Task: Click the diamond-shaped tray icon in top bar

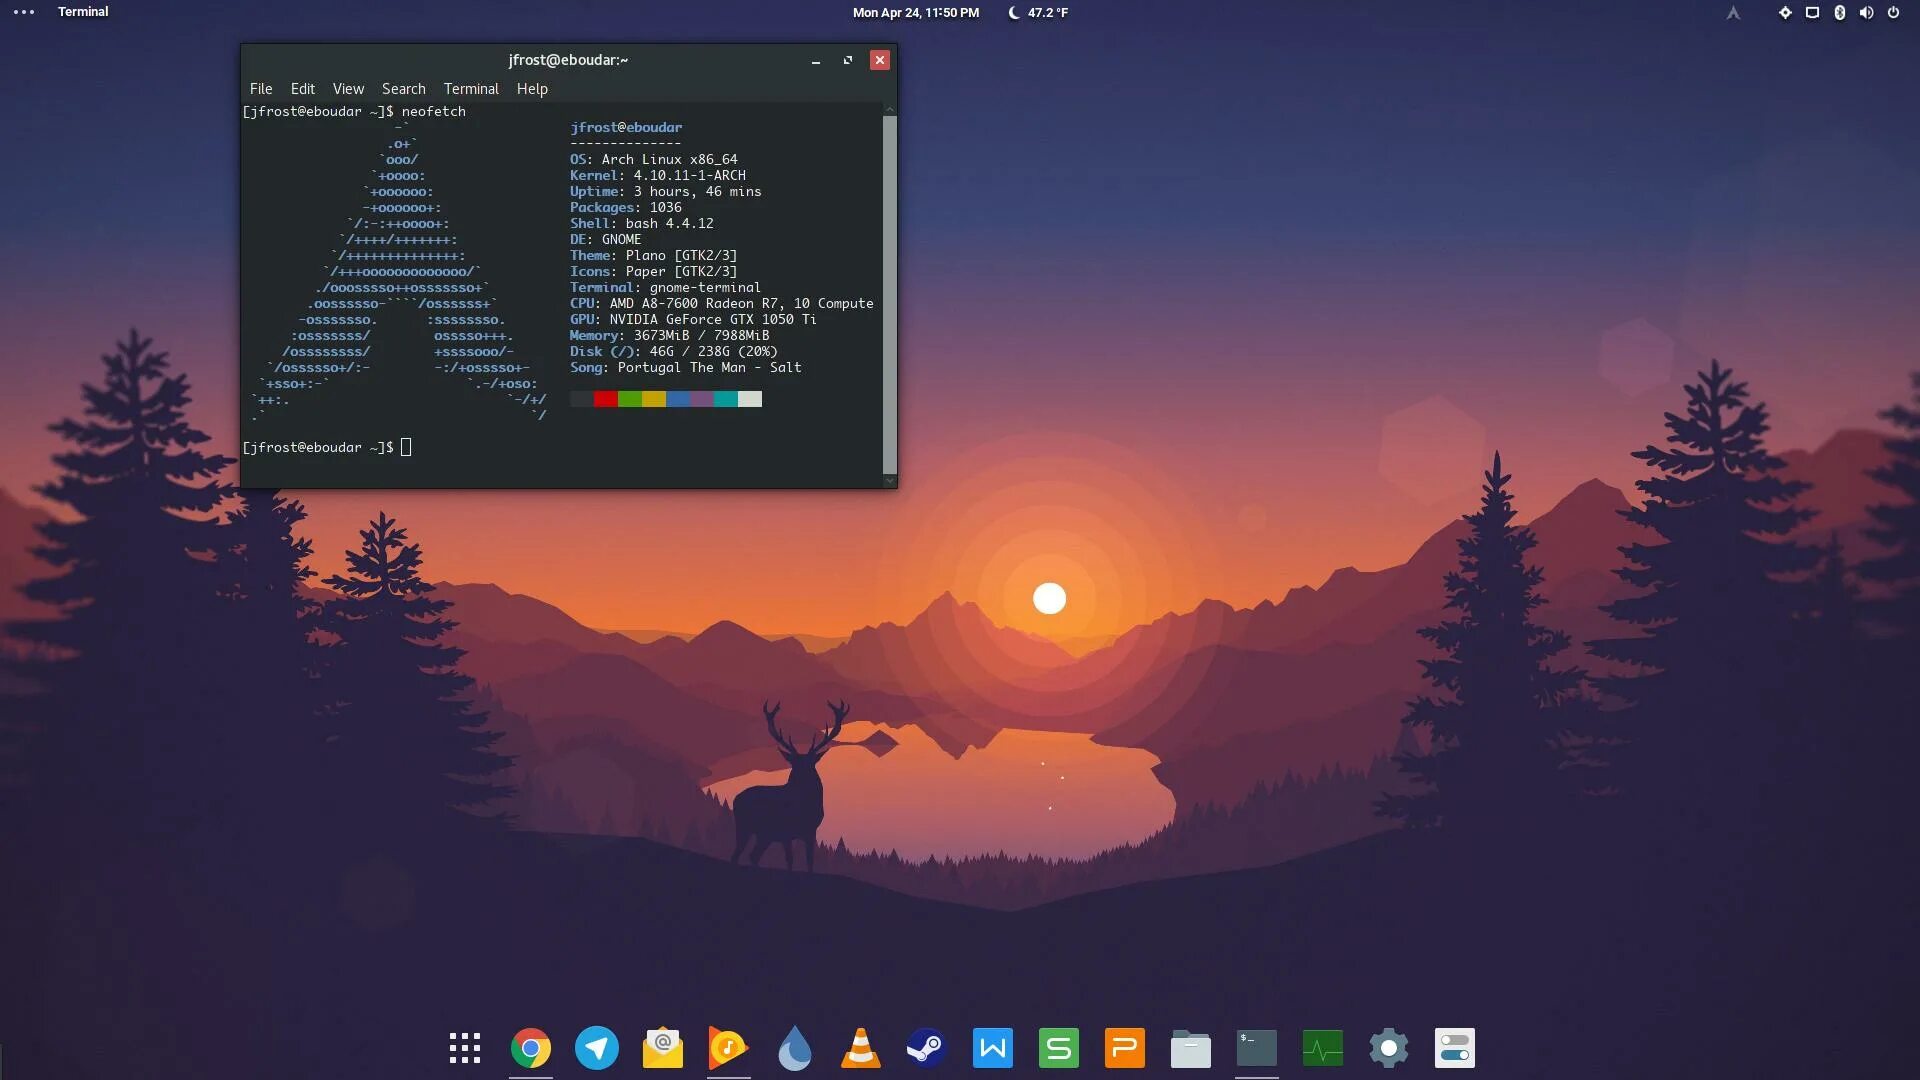Action: click(1785, 13)
